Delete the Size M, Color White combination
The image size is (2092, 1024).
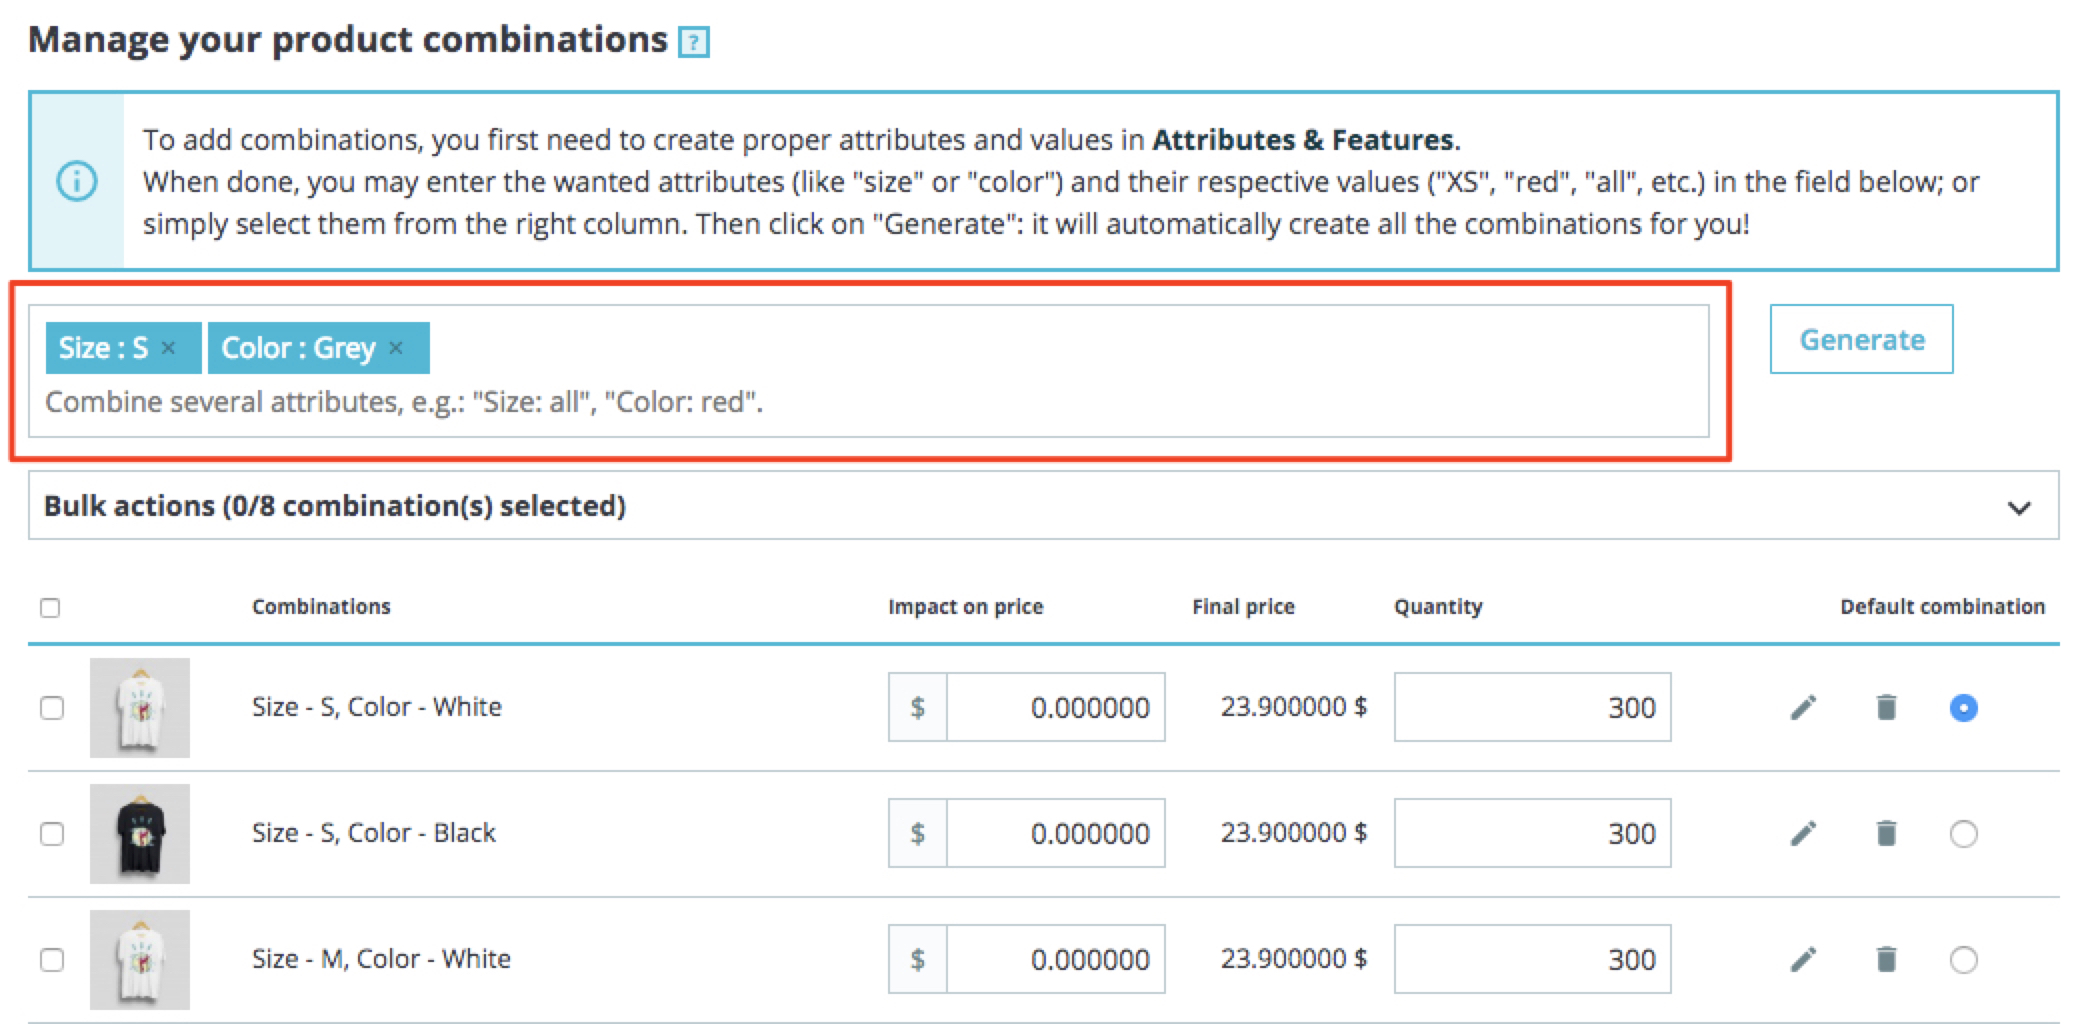1886,960
